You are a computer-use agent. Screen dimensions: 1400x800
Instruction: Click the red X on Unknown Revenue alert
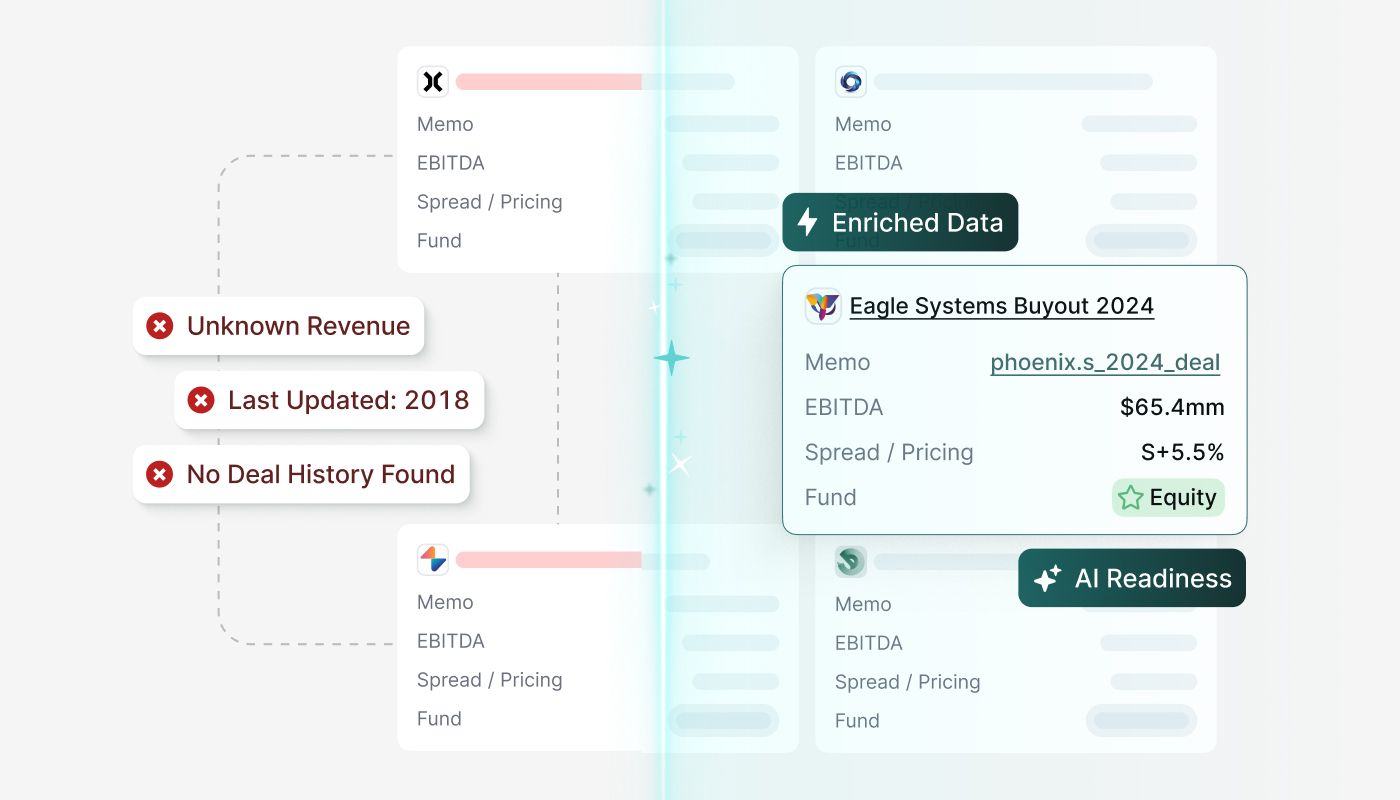[159, 326]
